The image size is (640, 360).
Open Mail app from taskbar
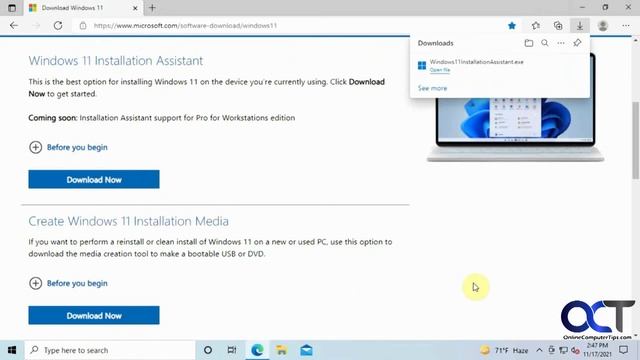[x=306, y=350]
